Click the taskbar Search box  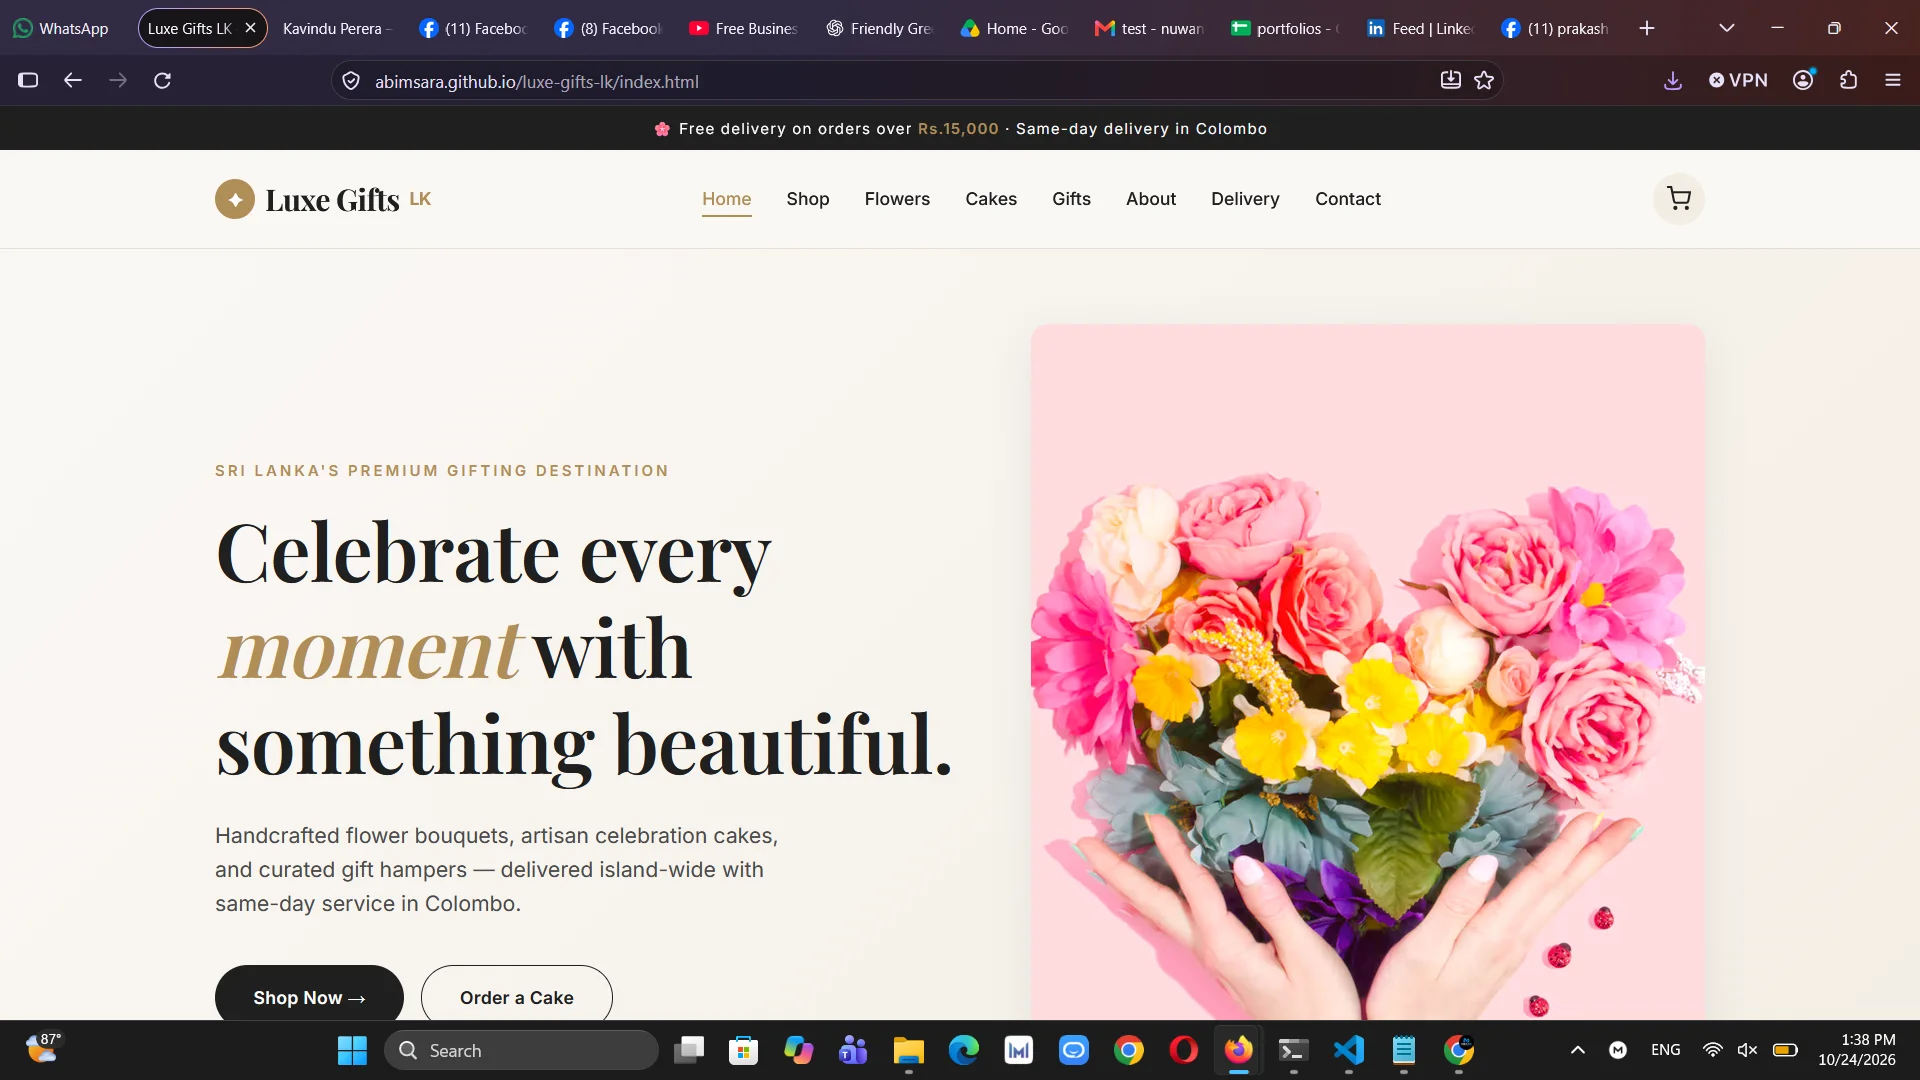tap(521, 1050)
